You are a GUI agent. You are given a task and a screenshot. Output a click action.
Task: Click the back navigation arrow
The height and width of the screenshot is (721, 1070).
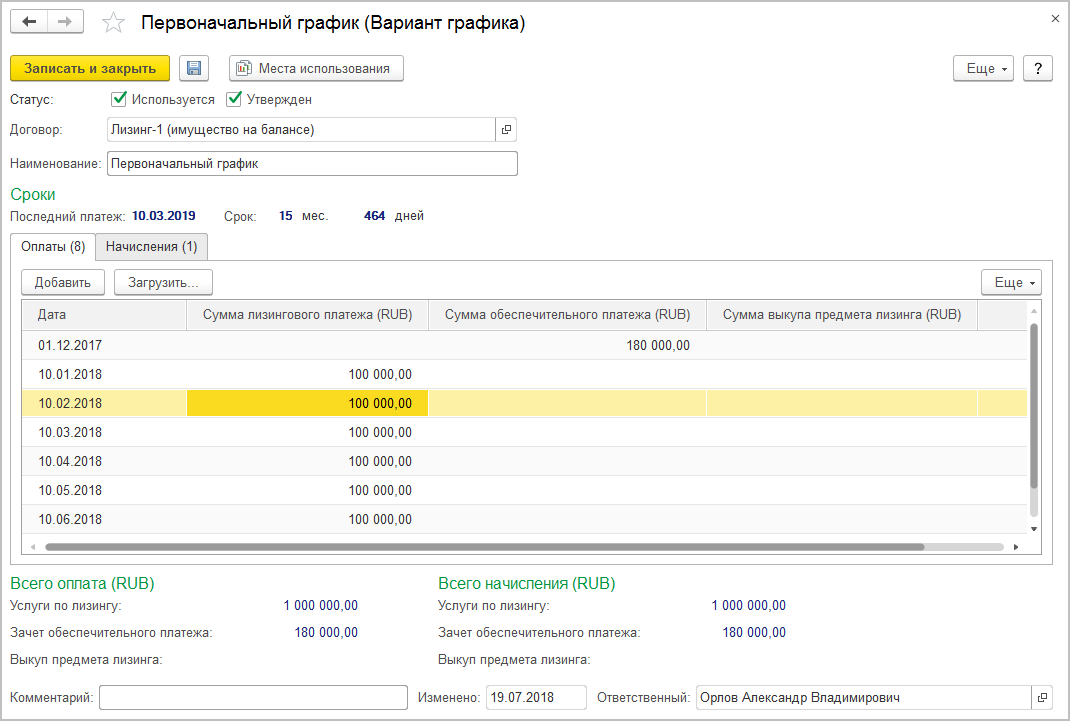coord(29,22)
